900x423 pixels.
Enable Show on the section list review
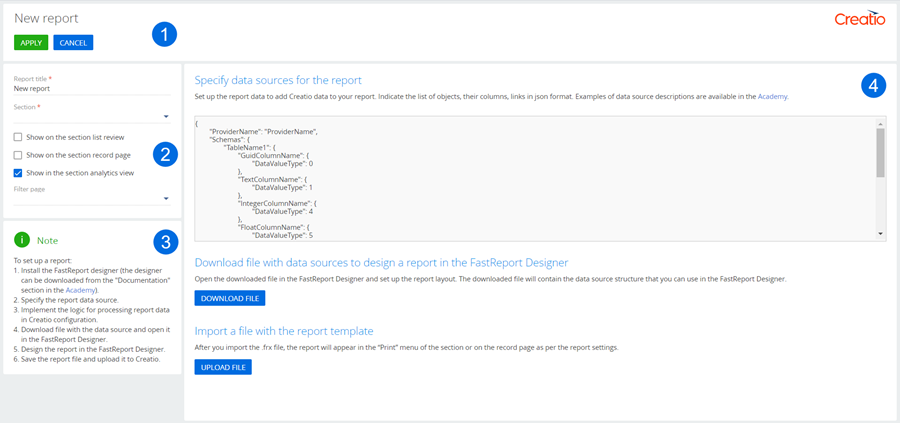pyautogui.click(x=19, y=137)
